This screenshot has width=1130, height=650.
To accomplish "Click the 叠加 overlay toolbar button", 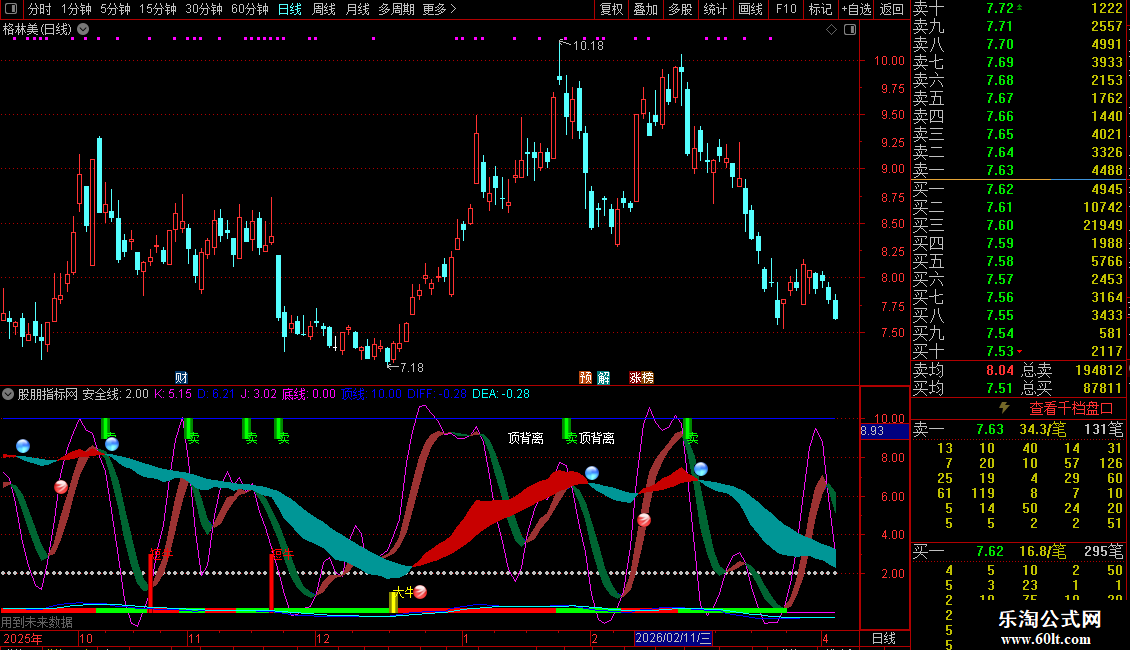I will (x=646, y=9).
